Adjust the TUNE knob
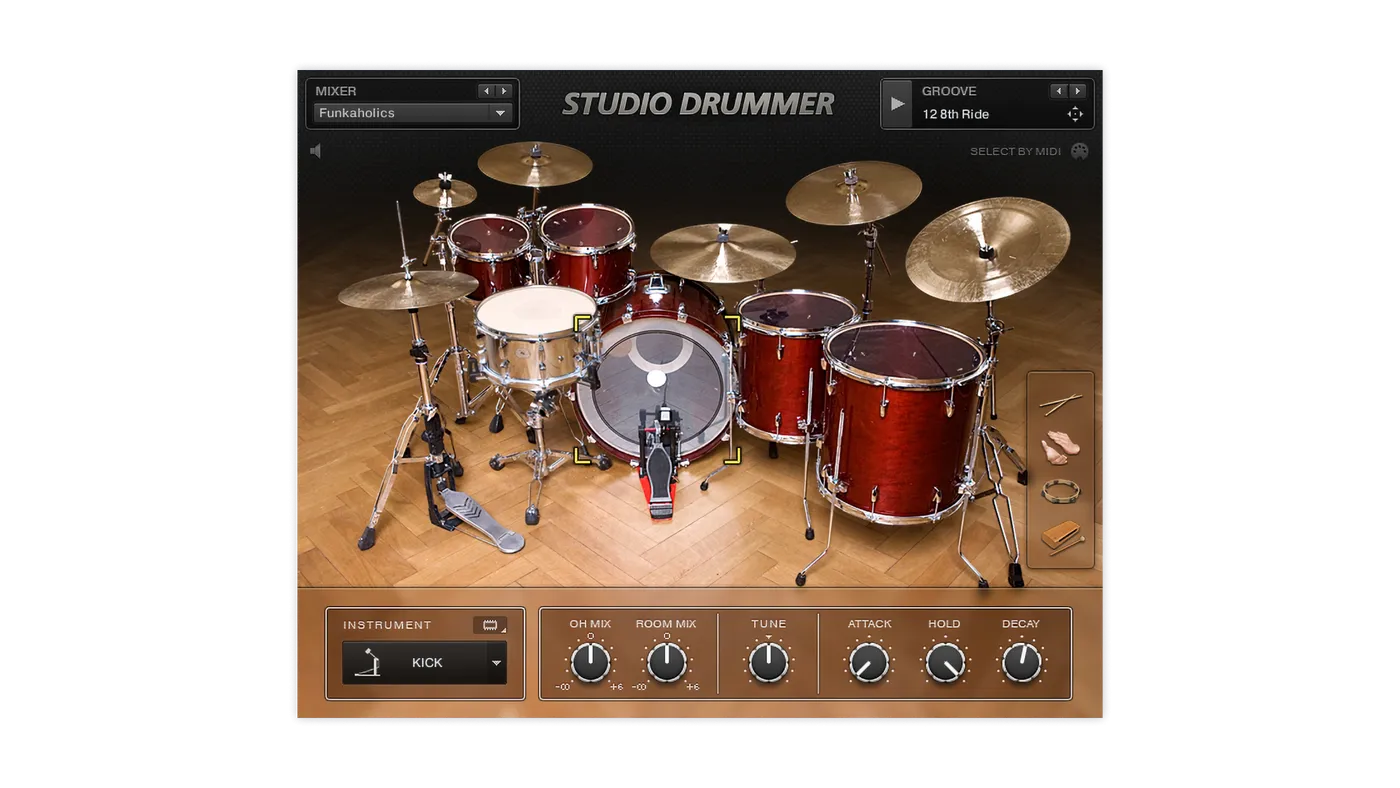Screen dimensions: 1400x788 tap(768, 662)
